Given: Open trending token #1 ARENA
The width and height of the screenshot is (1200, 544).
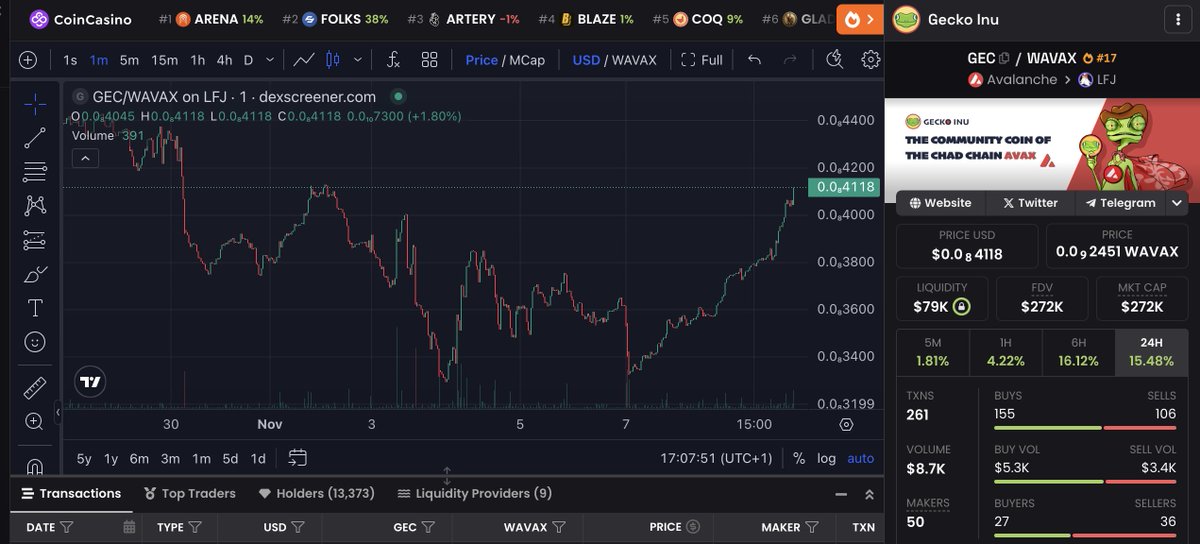Looking at the screenshot, I should 211,19.
